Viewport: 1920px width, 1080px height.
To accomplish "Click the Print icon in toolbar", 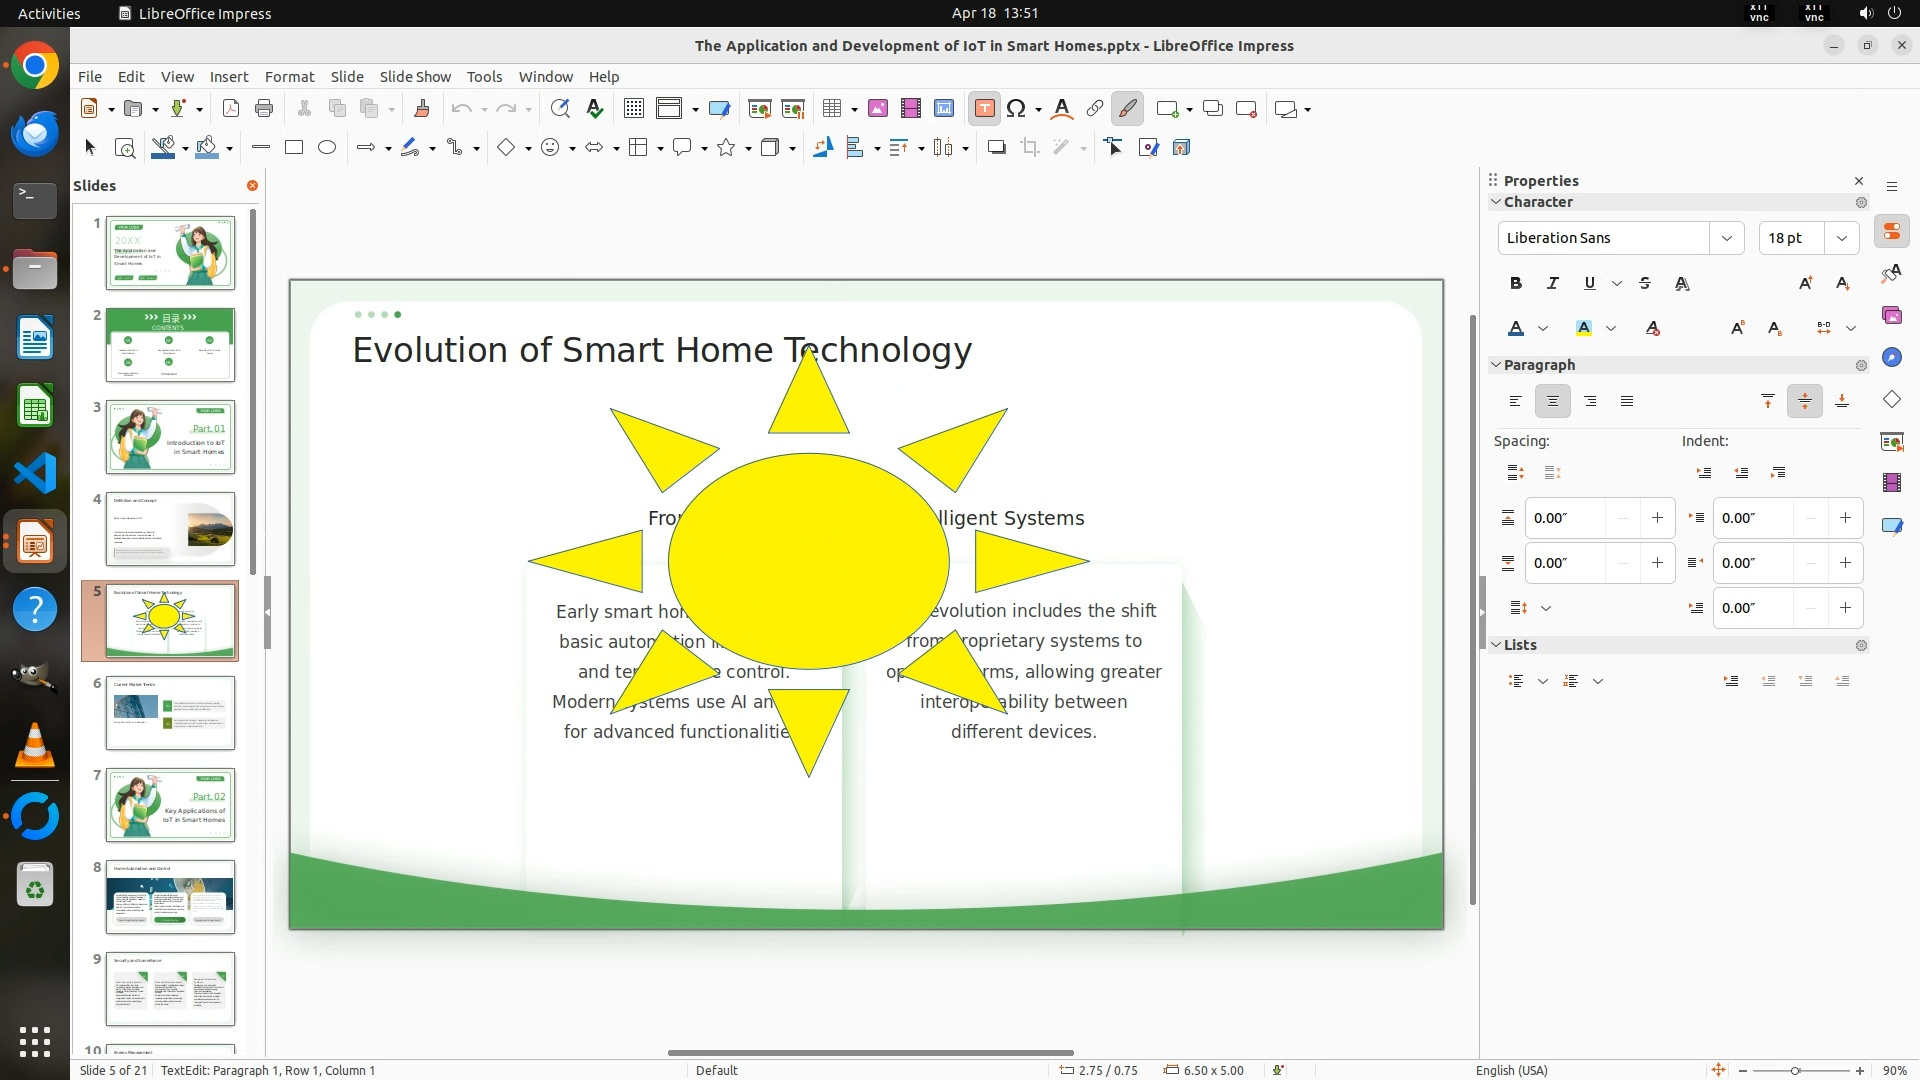I will click(x=264, y=109).
